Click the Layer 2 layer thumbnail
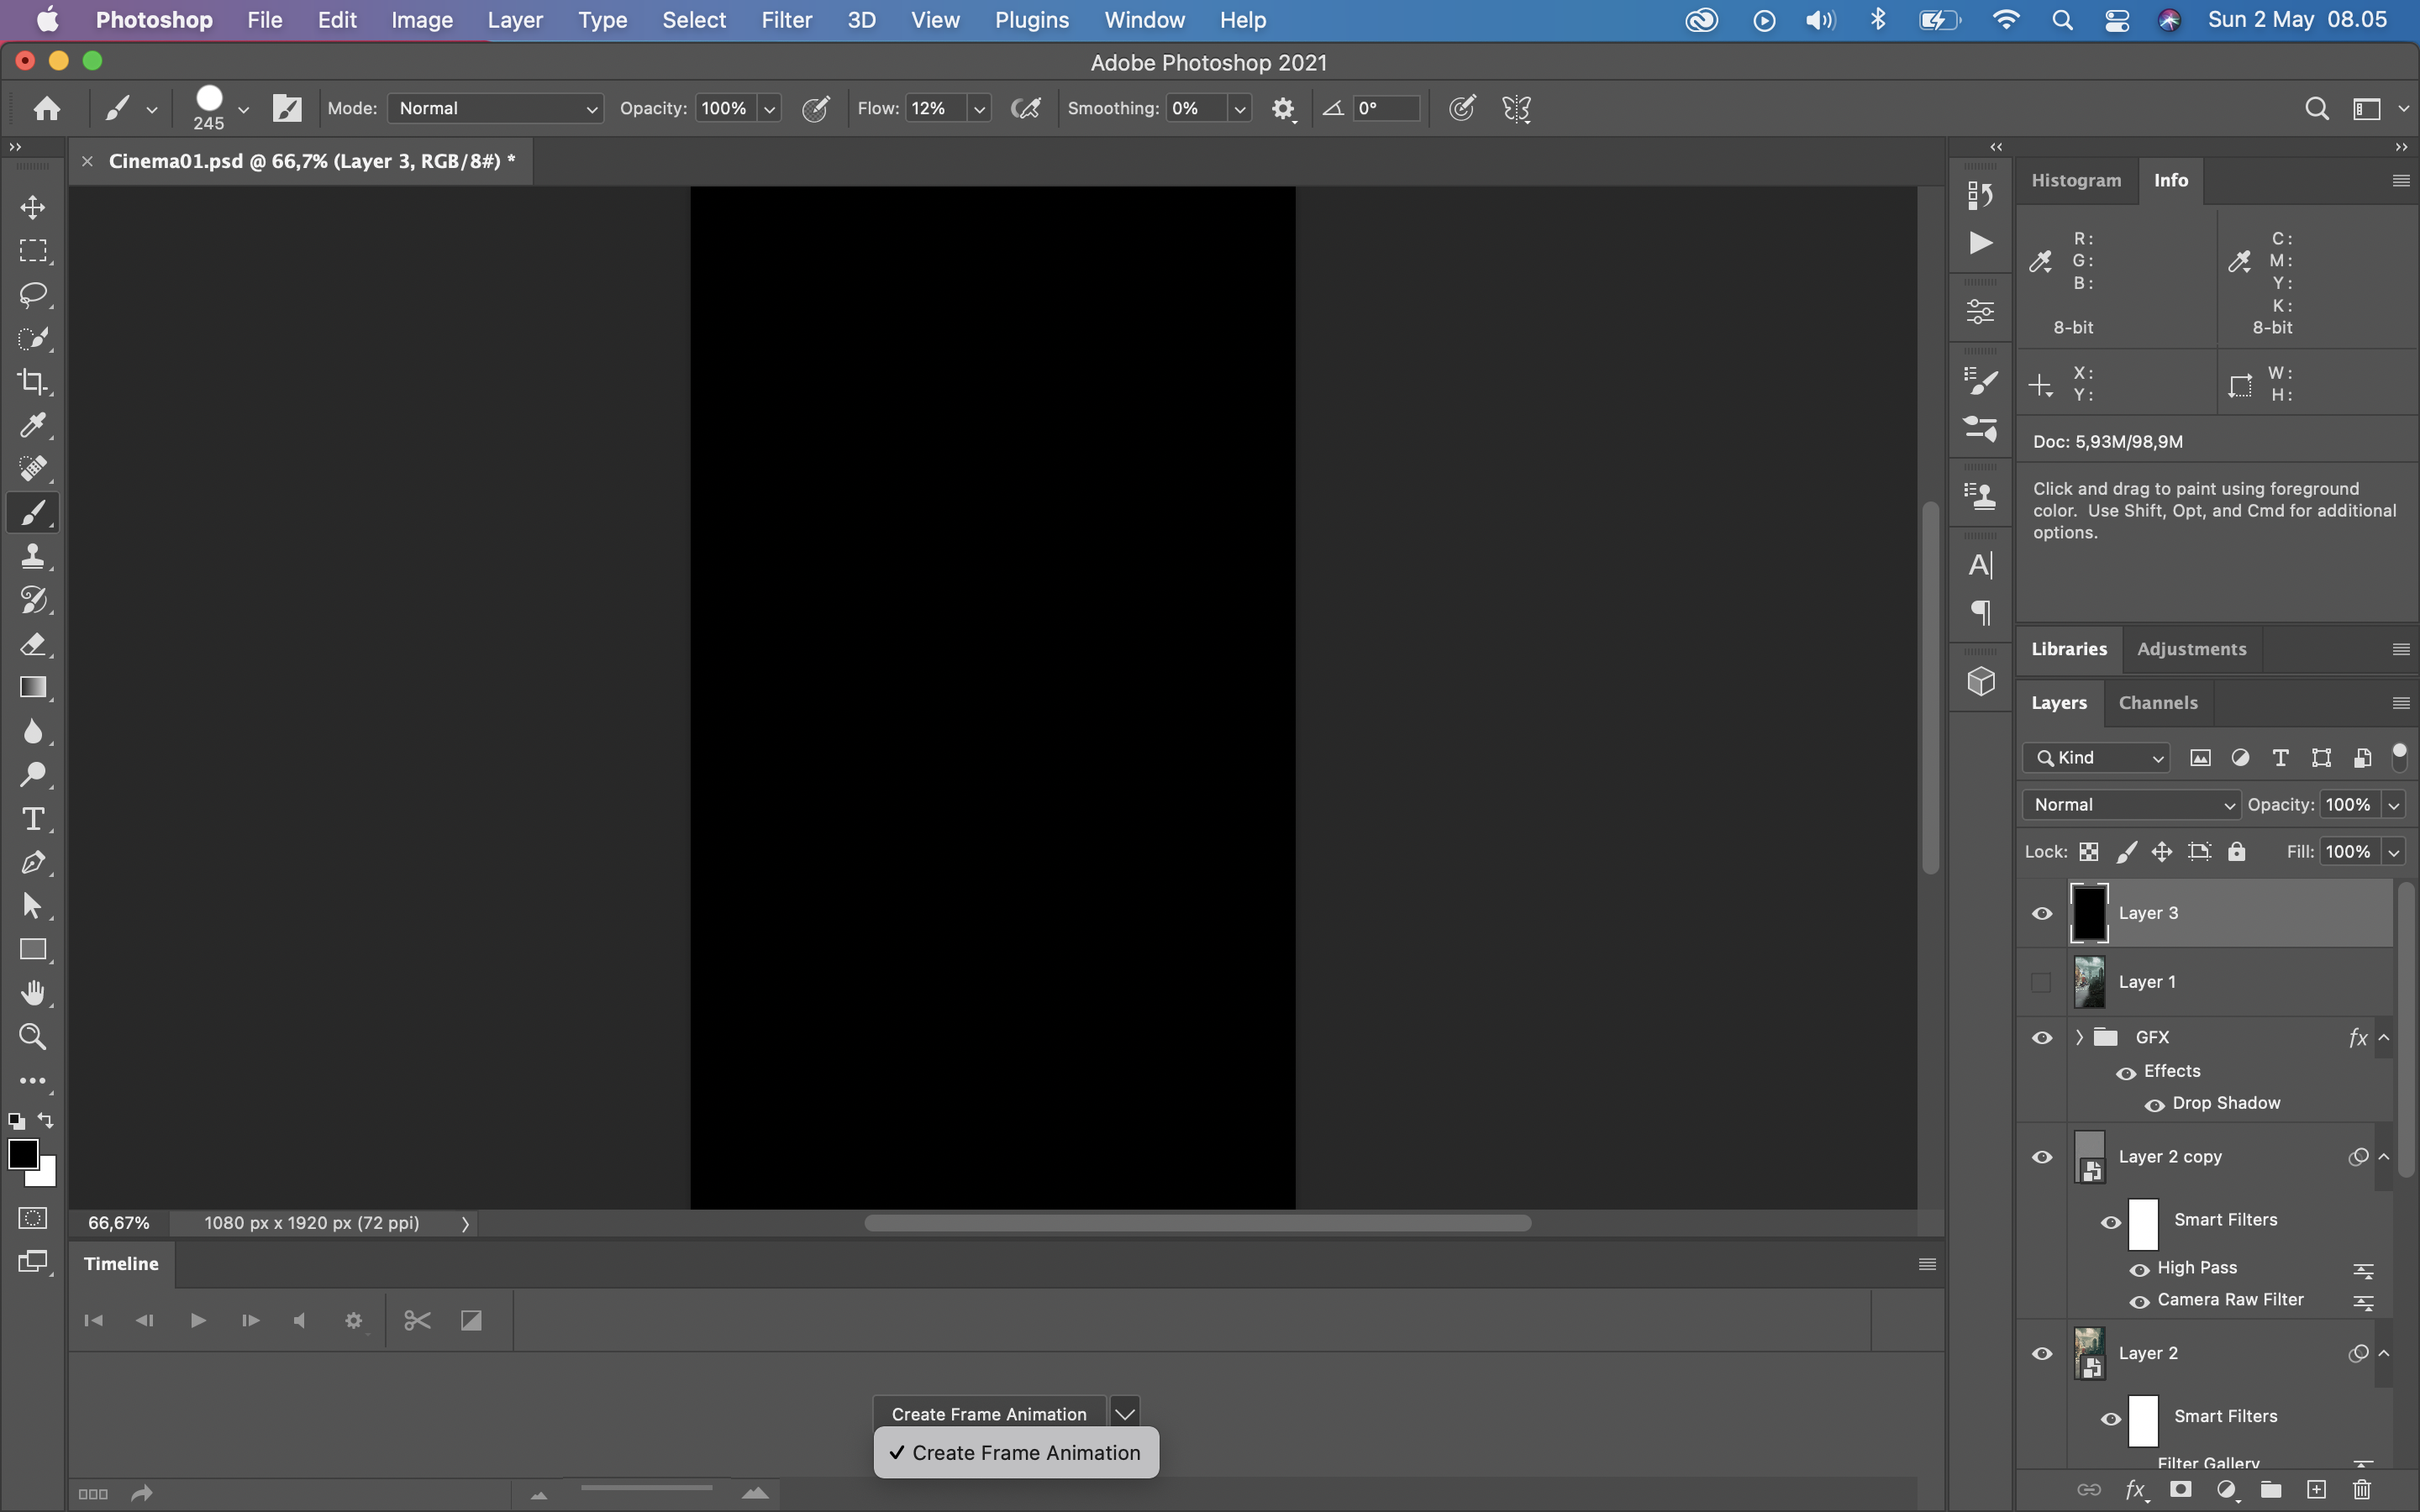The height and width of the screenshot is (1512, 2420). point(2088,1353)
